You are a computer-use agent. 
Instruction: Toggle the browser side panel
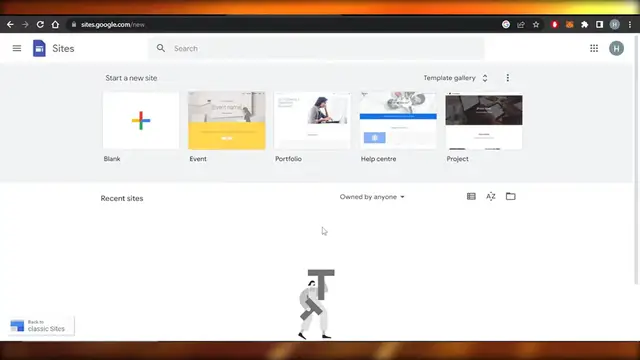point(599,24)
